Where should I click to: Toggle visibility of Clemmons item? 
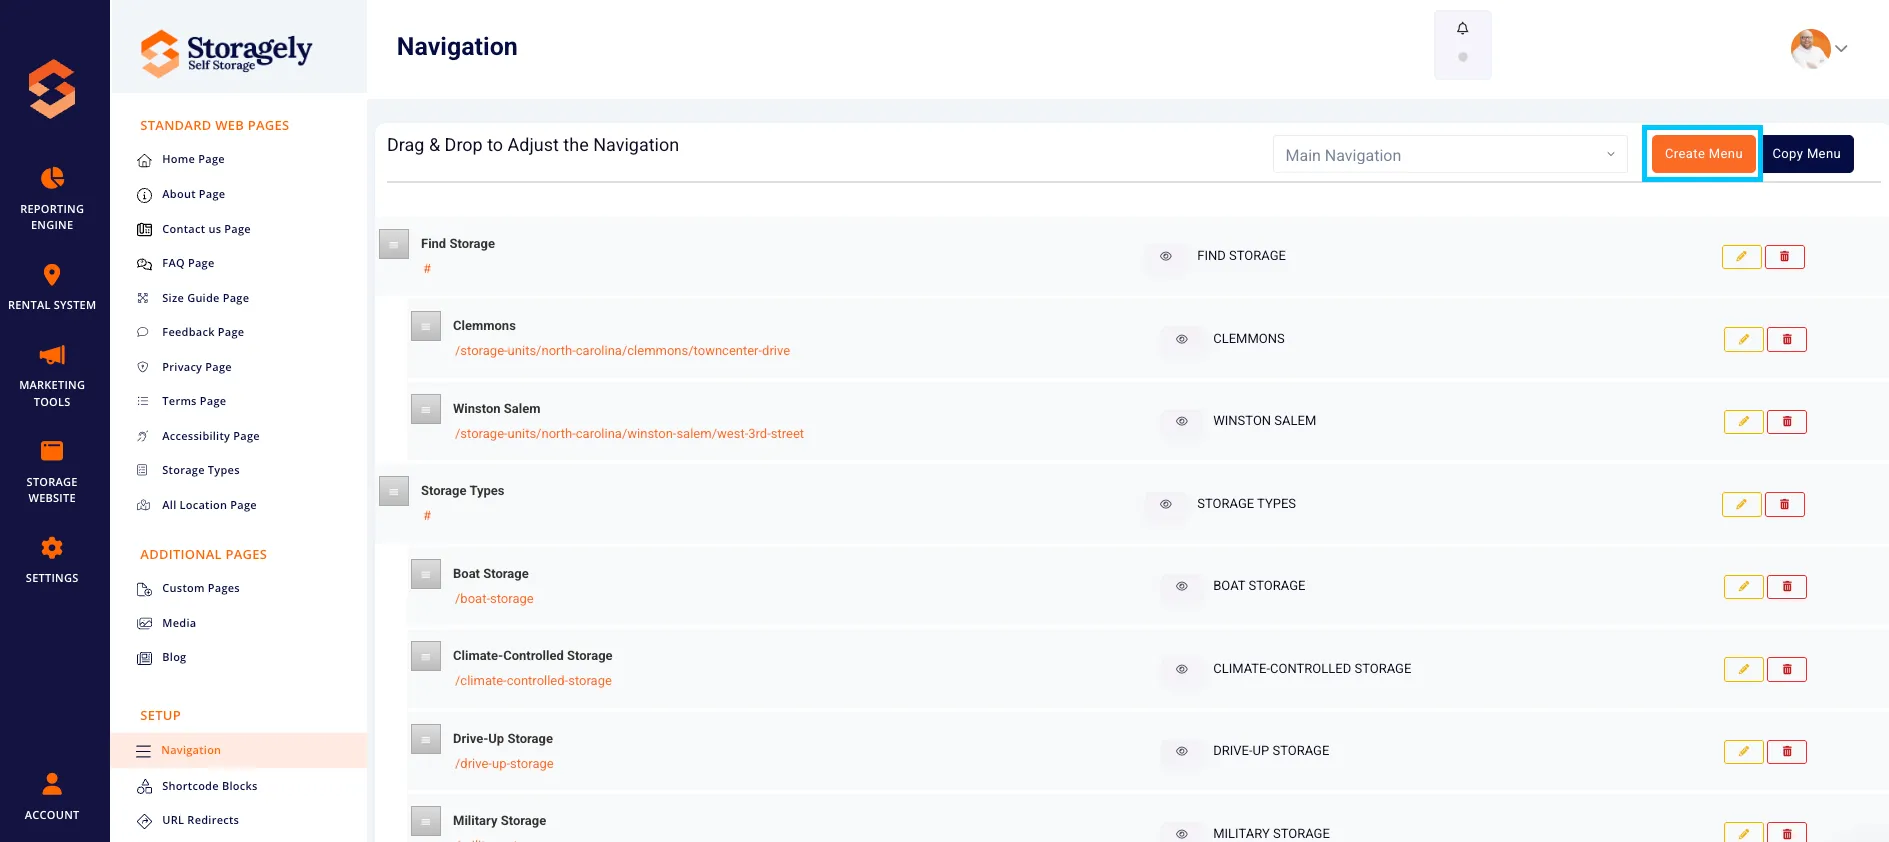click(x=1181, y=339)
